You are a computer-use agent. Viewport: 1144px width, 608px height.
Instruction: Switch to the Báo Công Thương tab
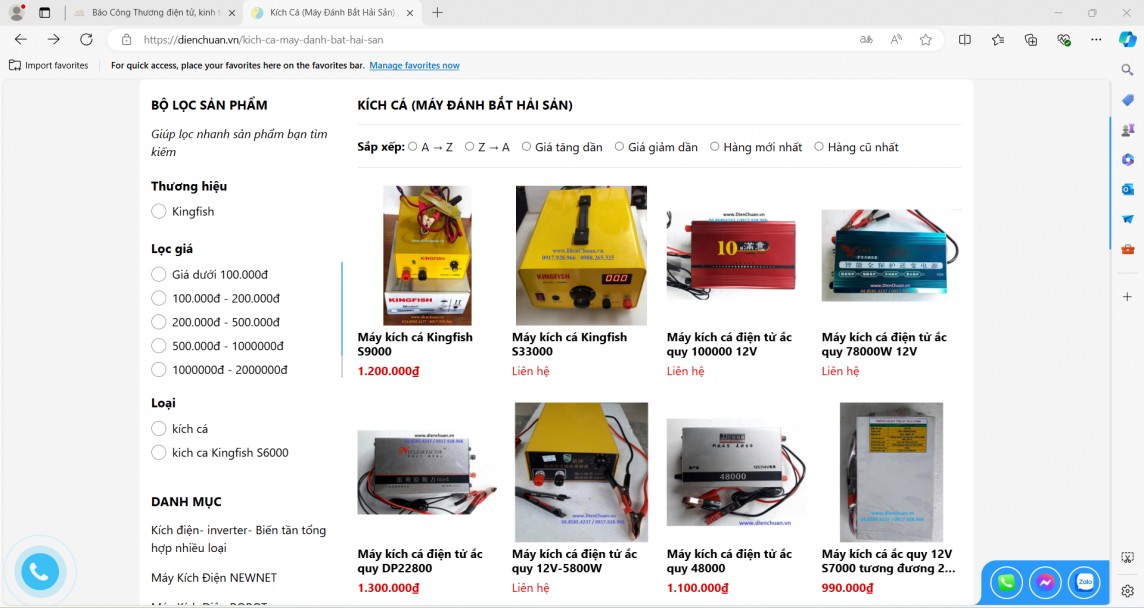click(x=154, y=12)
